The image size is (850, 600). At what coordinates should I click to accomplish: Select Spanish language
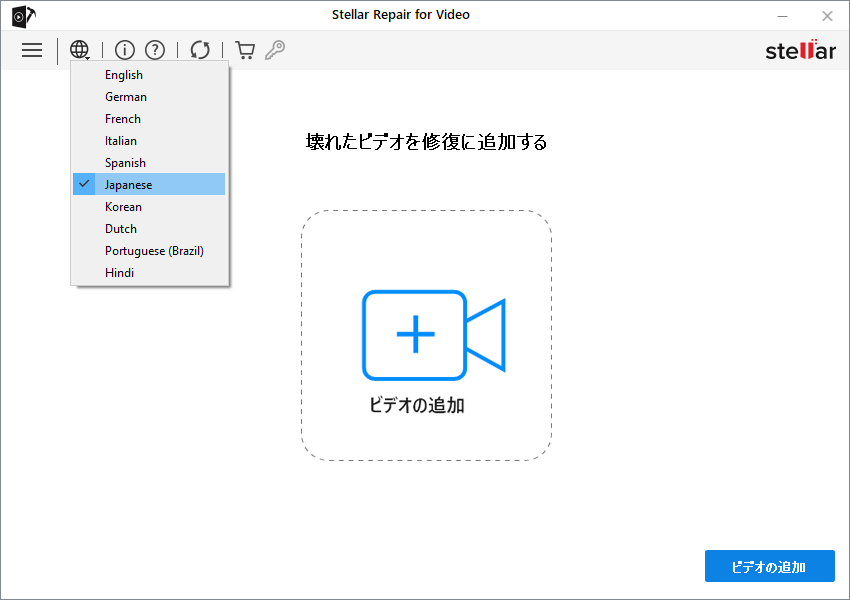tap(149, 163)
